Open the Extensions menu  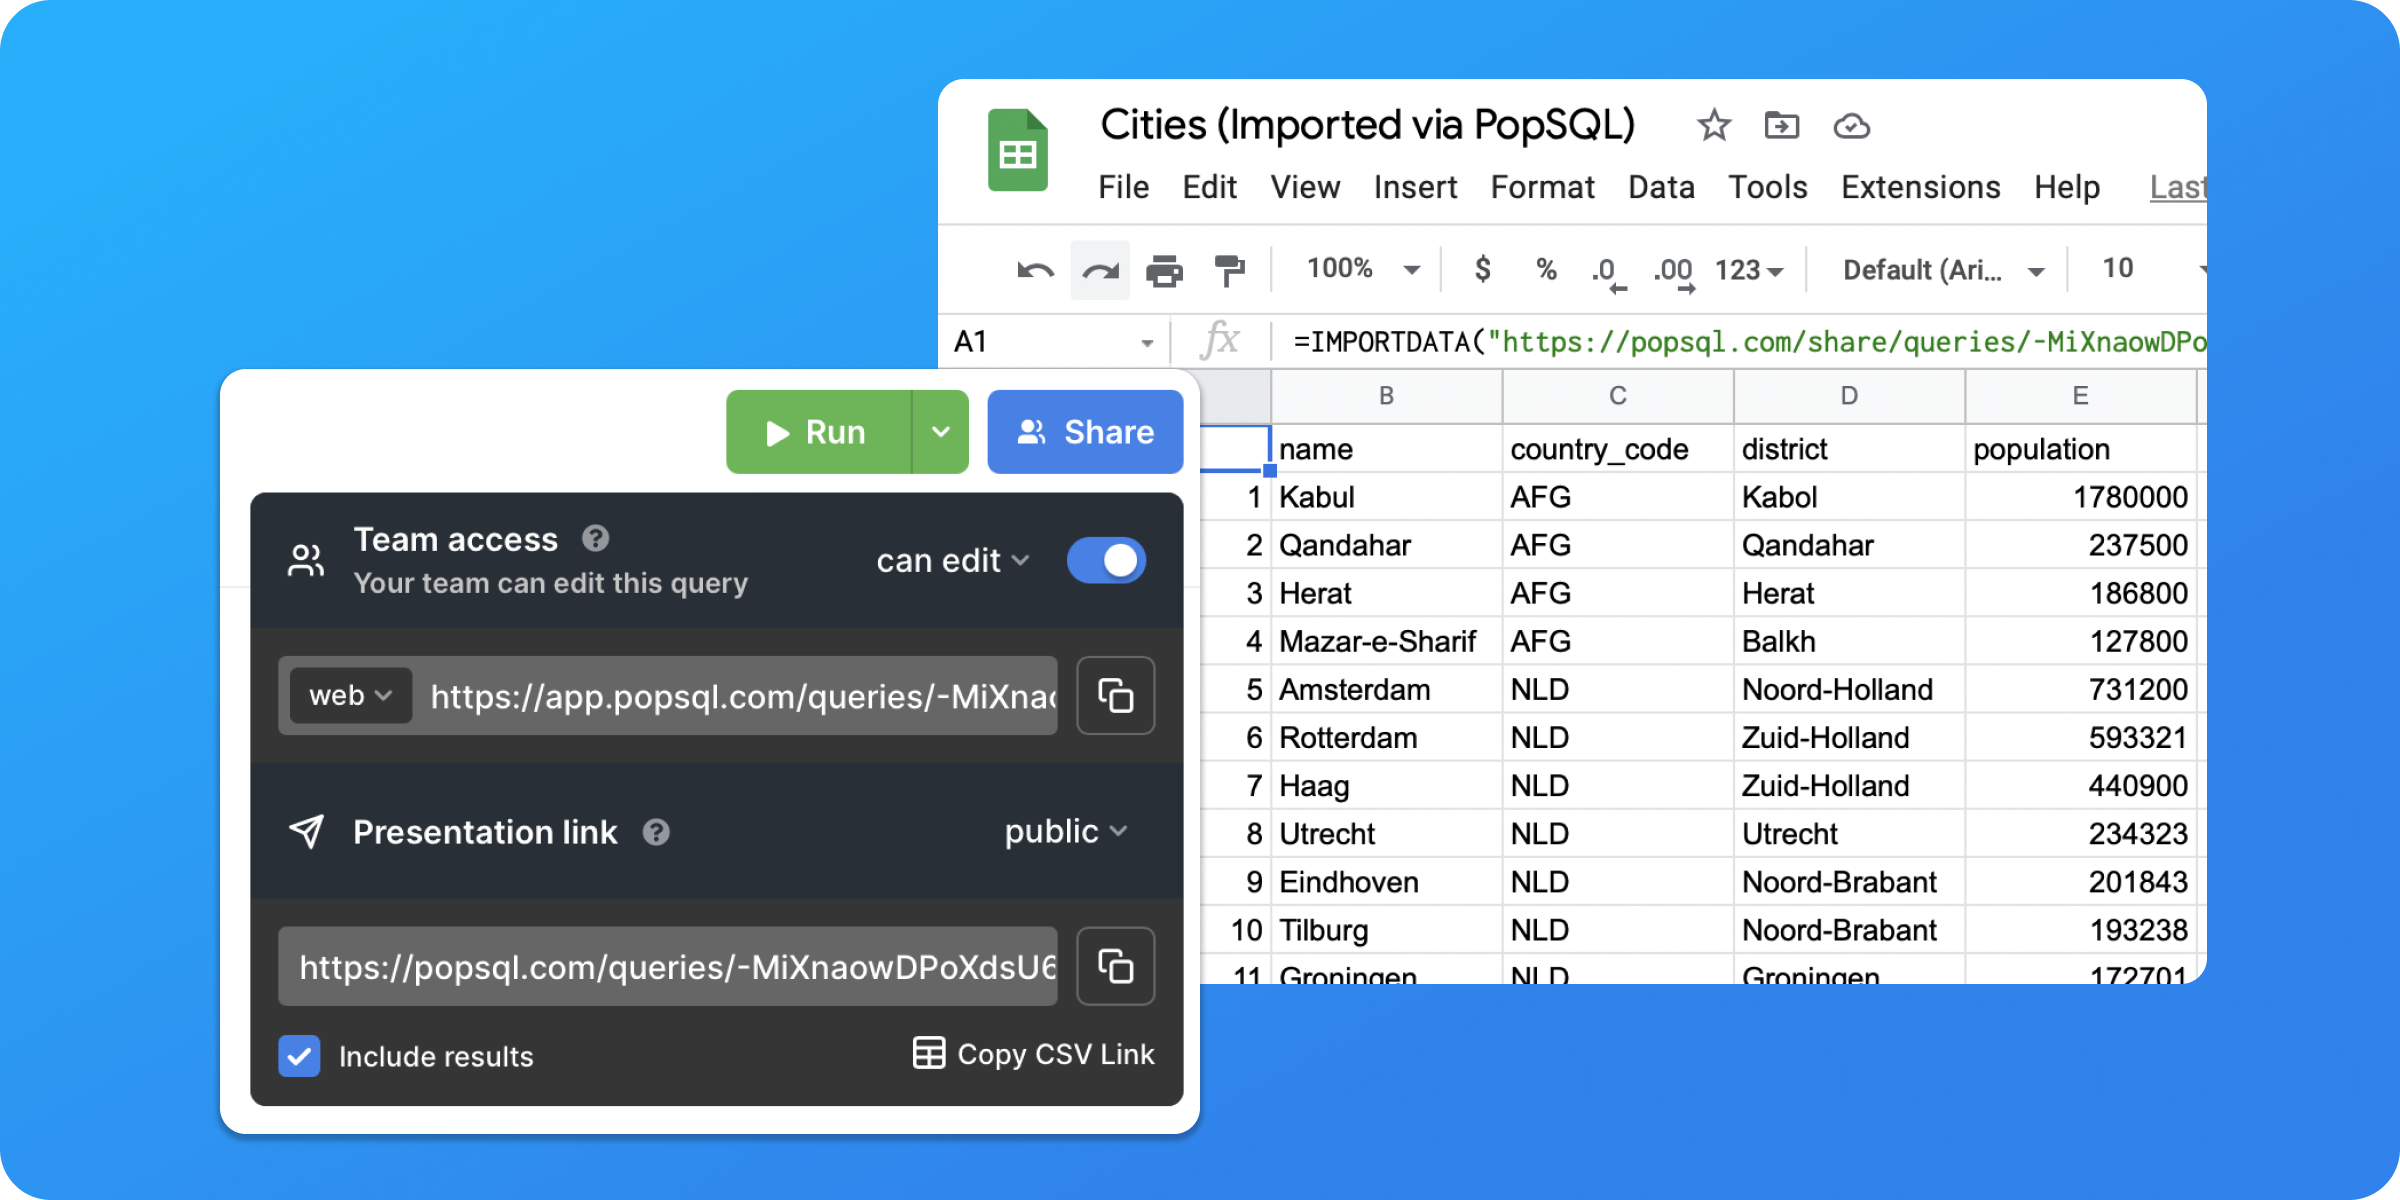(1920, 187)
